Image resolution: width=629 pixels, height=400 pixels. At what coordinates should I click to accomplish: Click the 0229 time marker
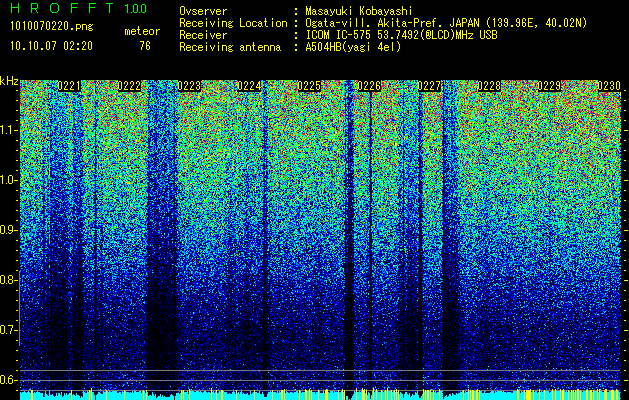click(549, 86)
